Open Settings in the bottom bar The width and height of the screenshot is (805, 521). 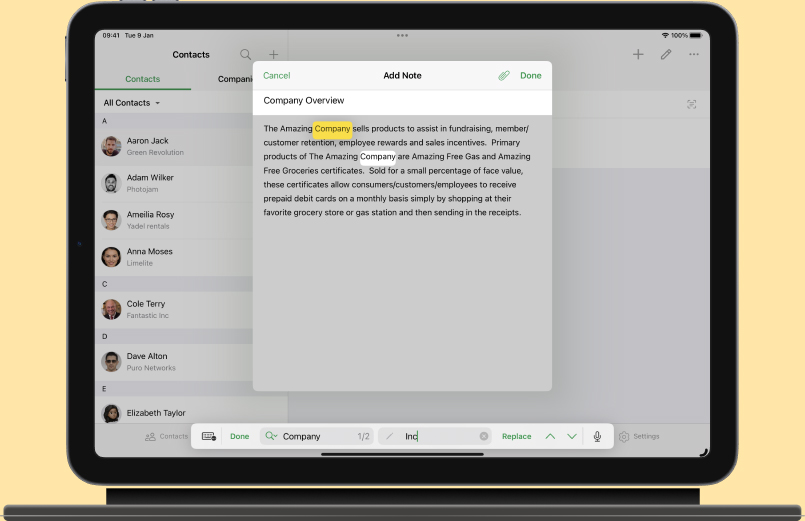639,437
